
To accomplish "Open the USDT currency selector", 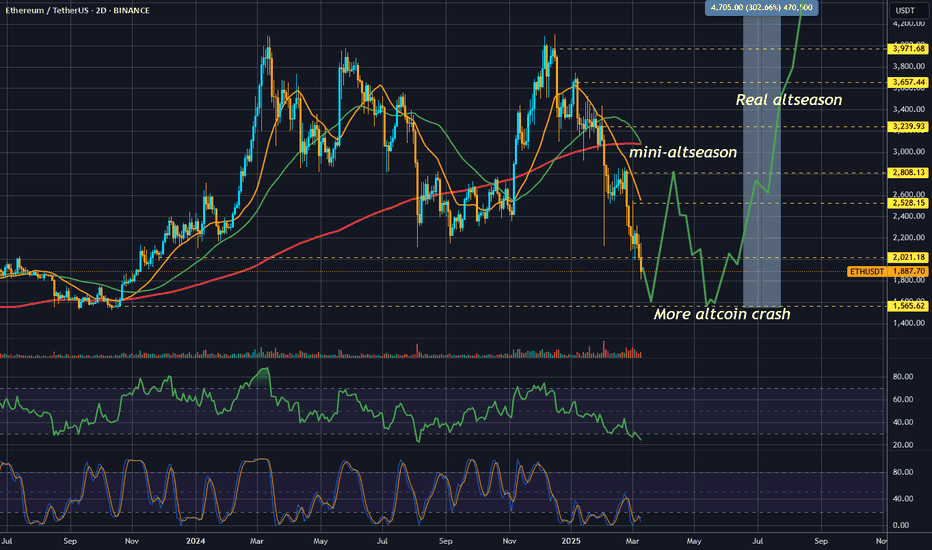I will click(905, 10).
